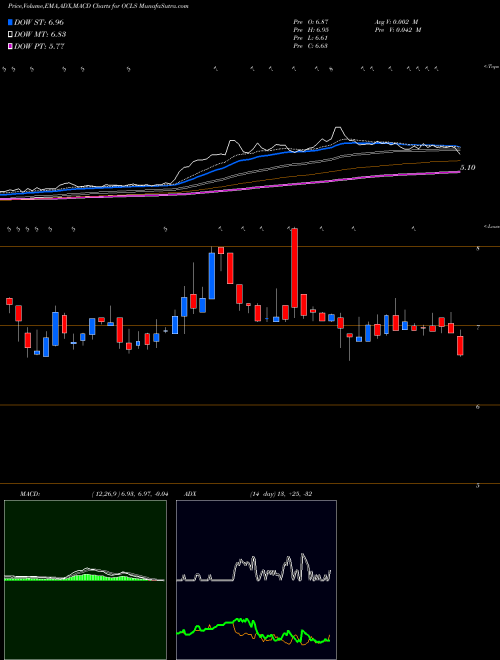Click the ADX '(14 day) 18, +25, -32' values

281,494
